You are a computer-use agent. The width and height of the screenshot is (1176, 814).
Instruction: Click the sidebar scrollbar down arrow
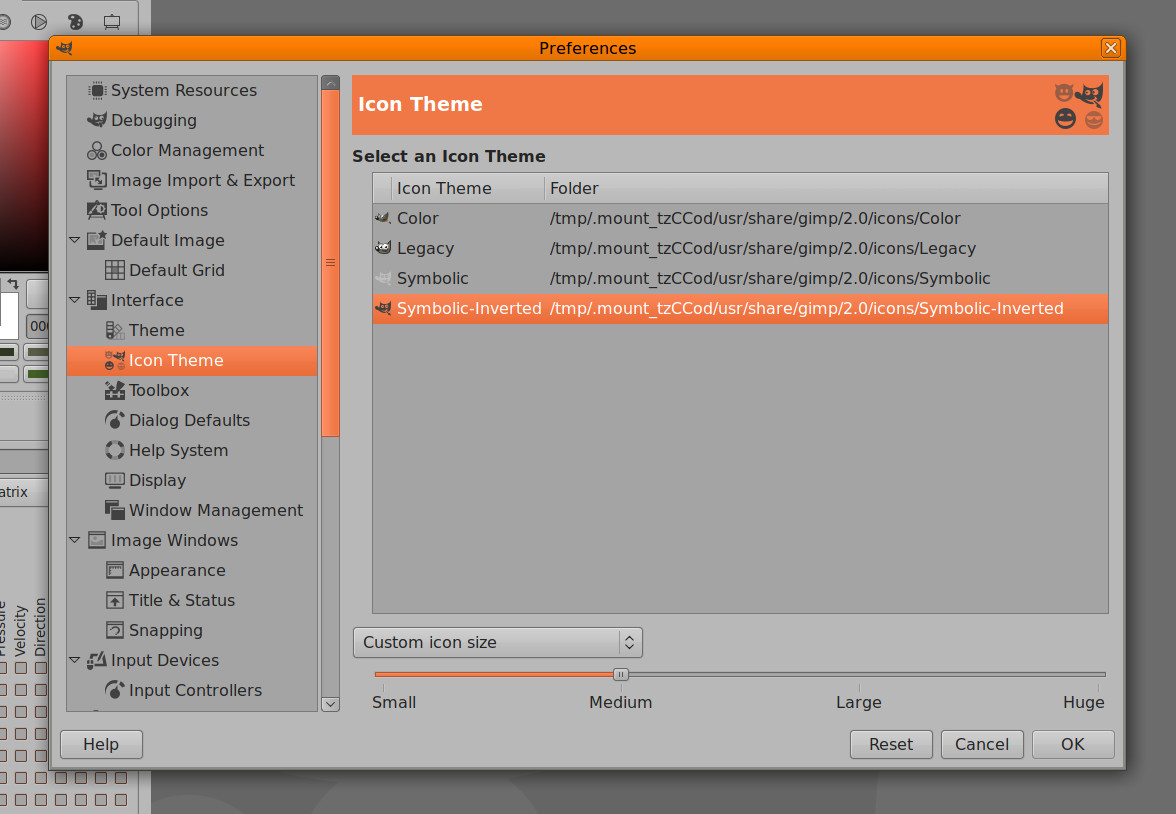(x=331, y=704)
